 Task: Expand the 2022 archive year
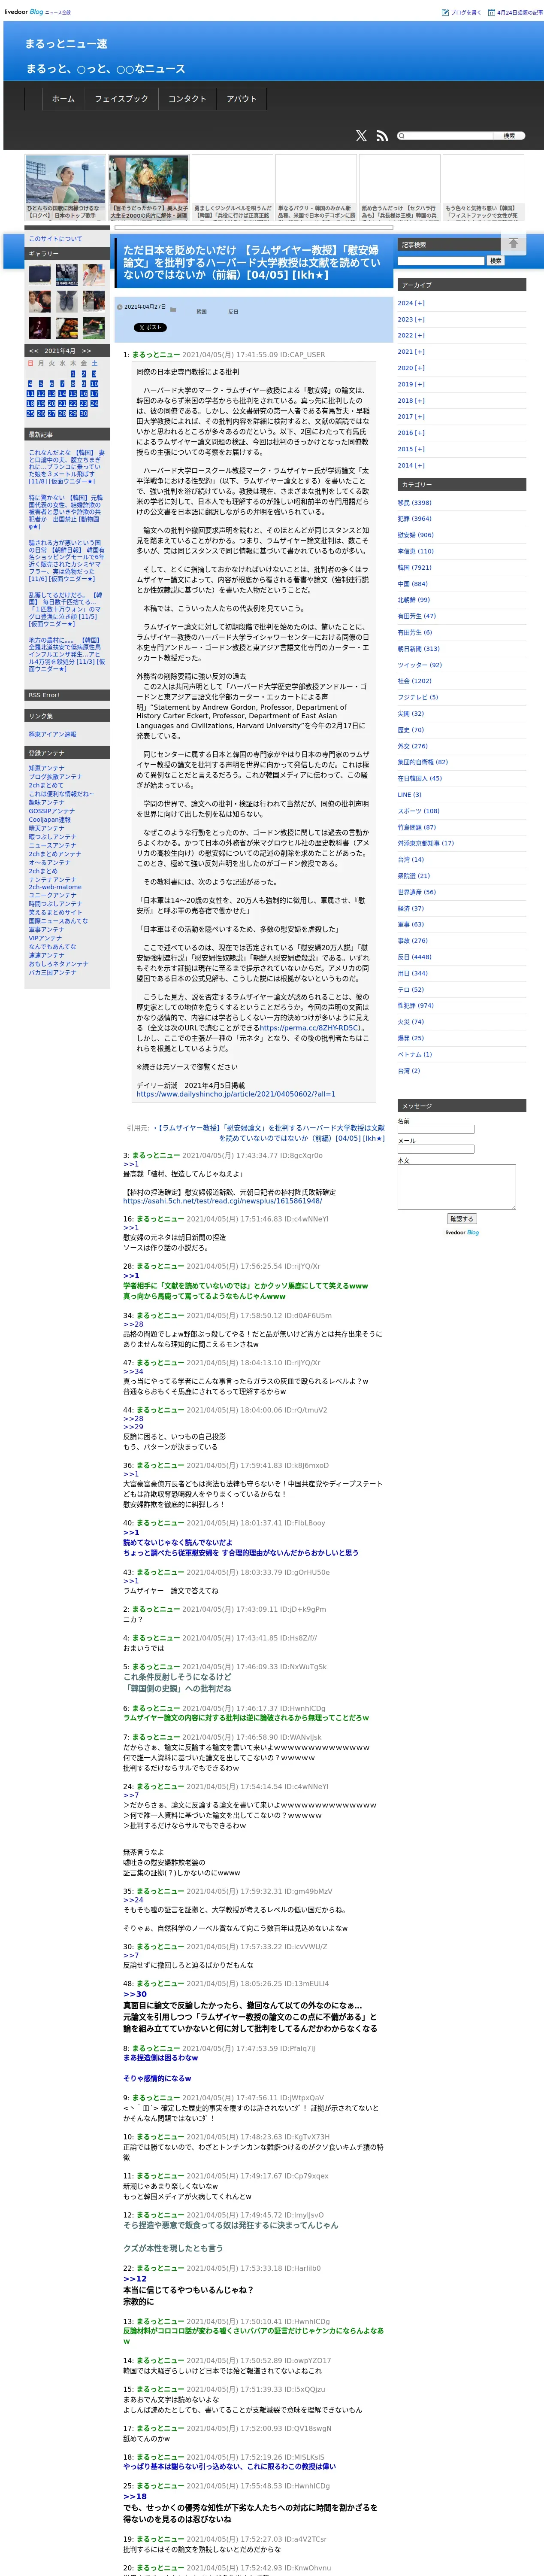click(411, 335)
